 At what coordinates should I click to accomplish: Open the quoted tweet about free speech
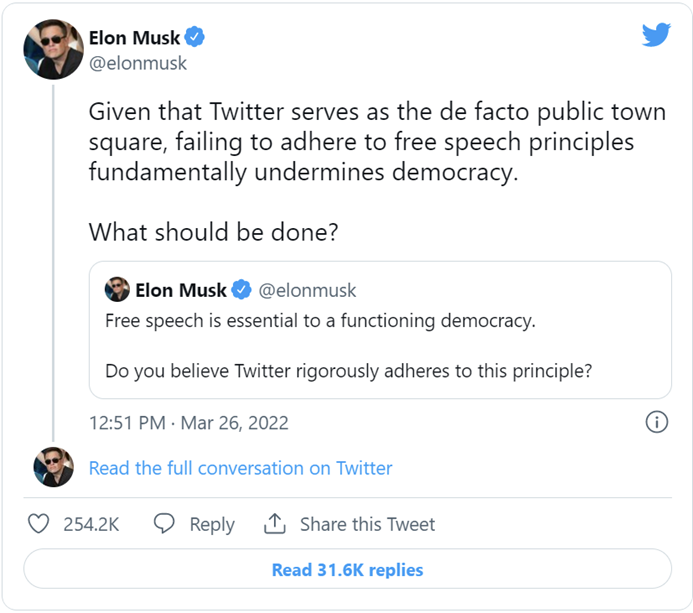[x=380, y=346]
